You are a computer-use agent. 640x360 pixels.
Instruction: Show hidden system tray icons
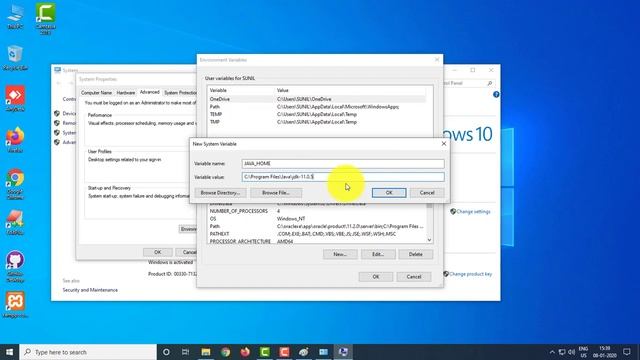click(552, 352)
